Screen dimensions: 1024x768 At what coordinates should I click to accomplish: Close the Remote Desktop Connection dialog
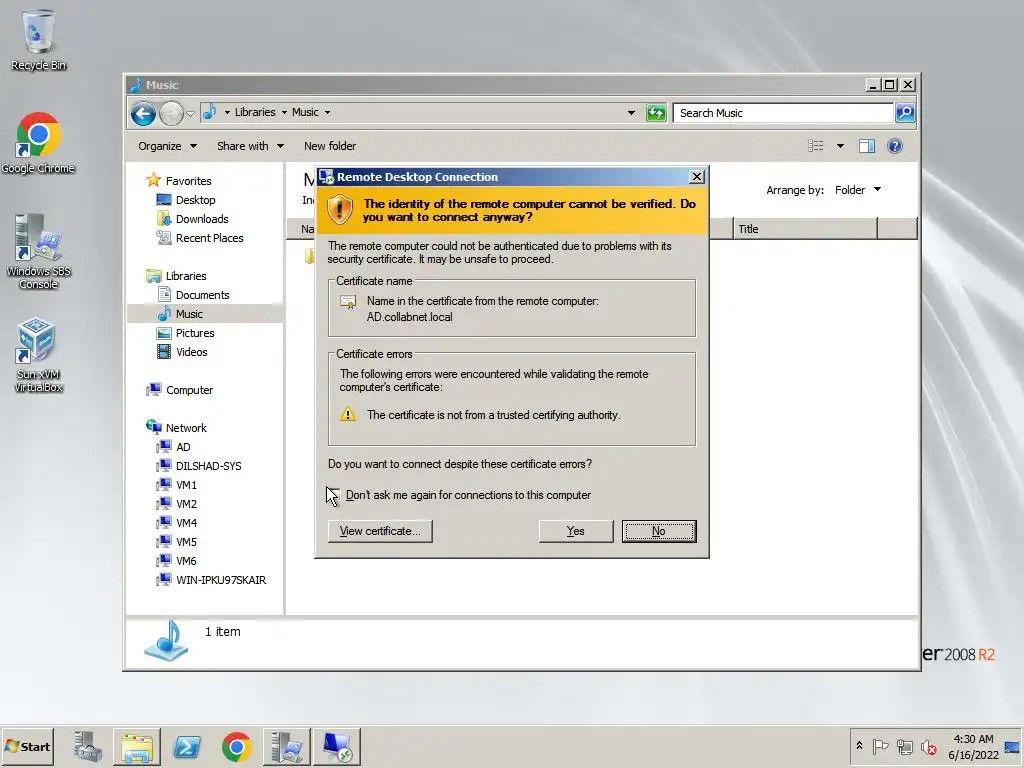(x=697, y=177)
